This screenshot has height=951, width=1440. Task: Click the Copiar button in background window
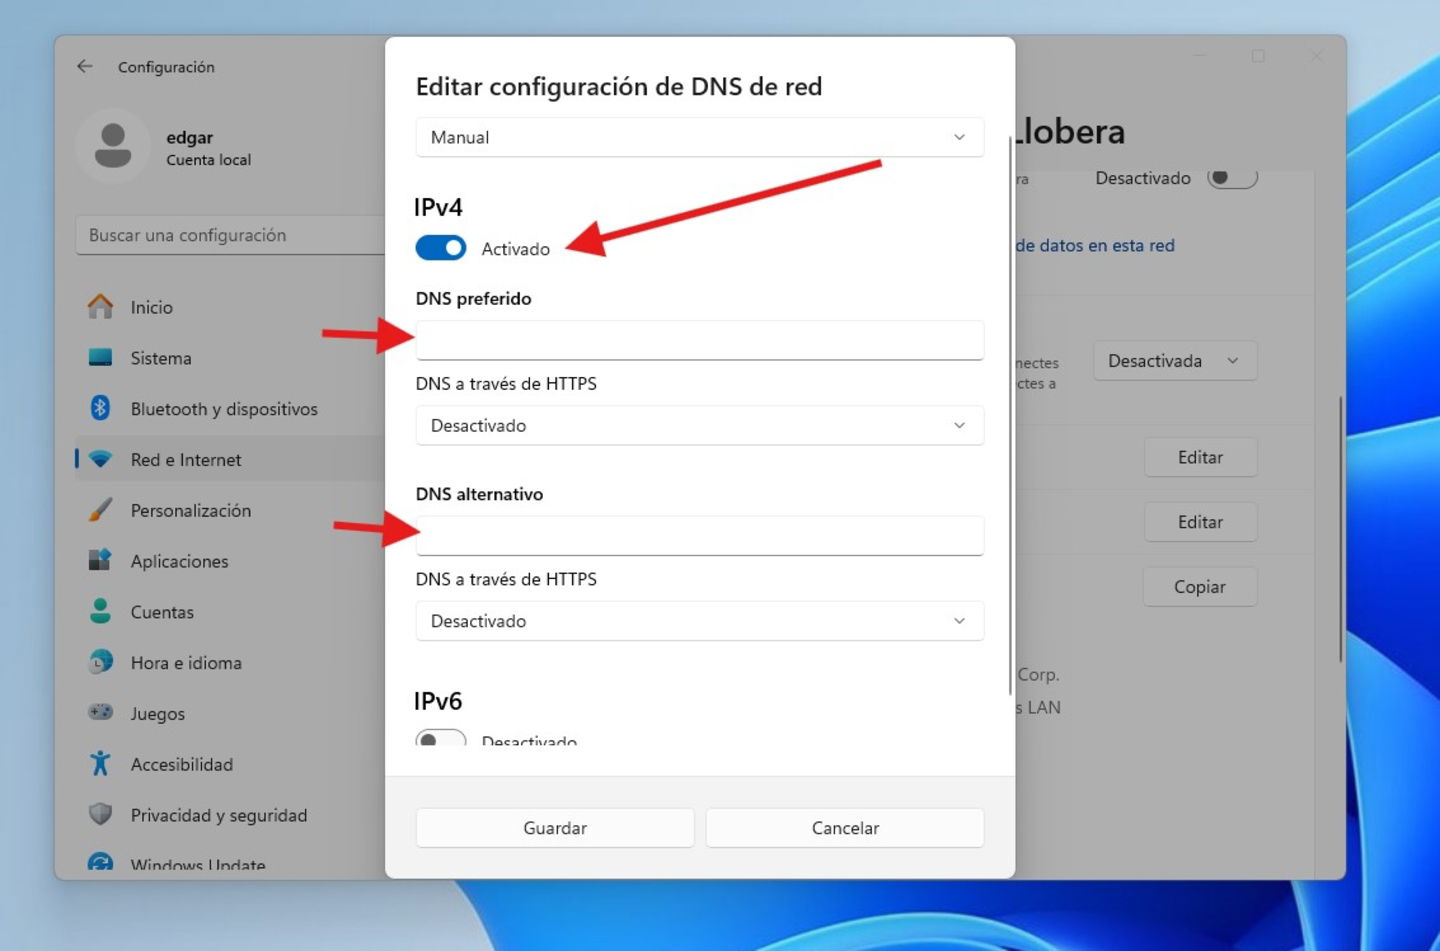1200,587
